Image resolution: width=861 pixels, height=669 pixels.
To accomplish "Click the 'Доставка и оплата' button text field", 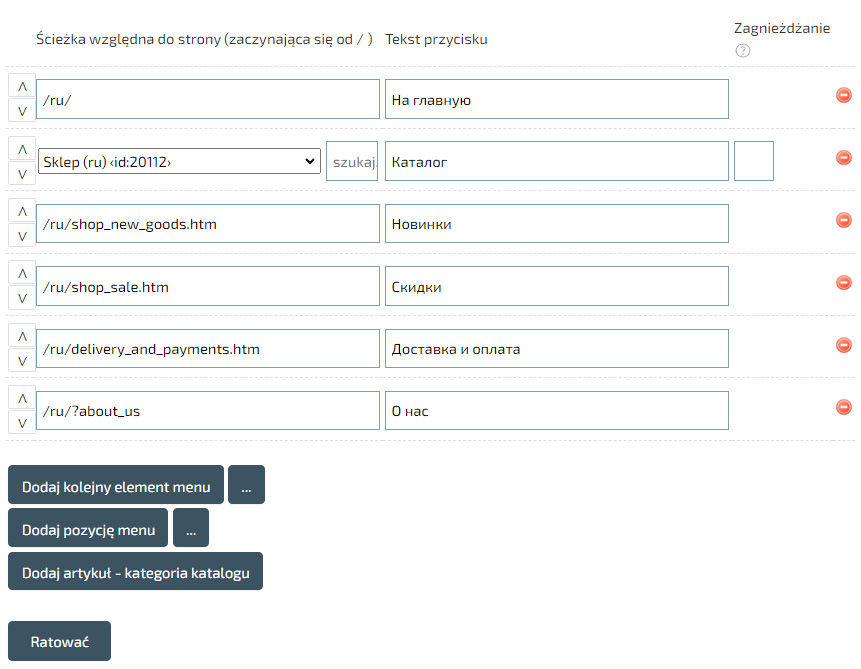I will 556,349.
